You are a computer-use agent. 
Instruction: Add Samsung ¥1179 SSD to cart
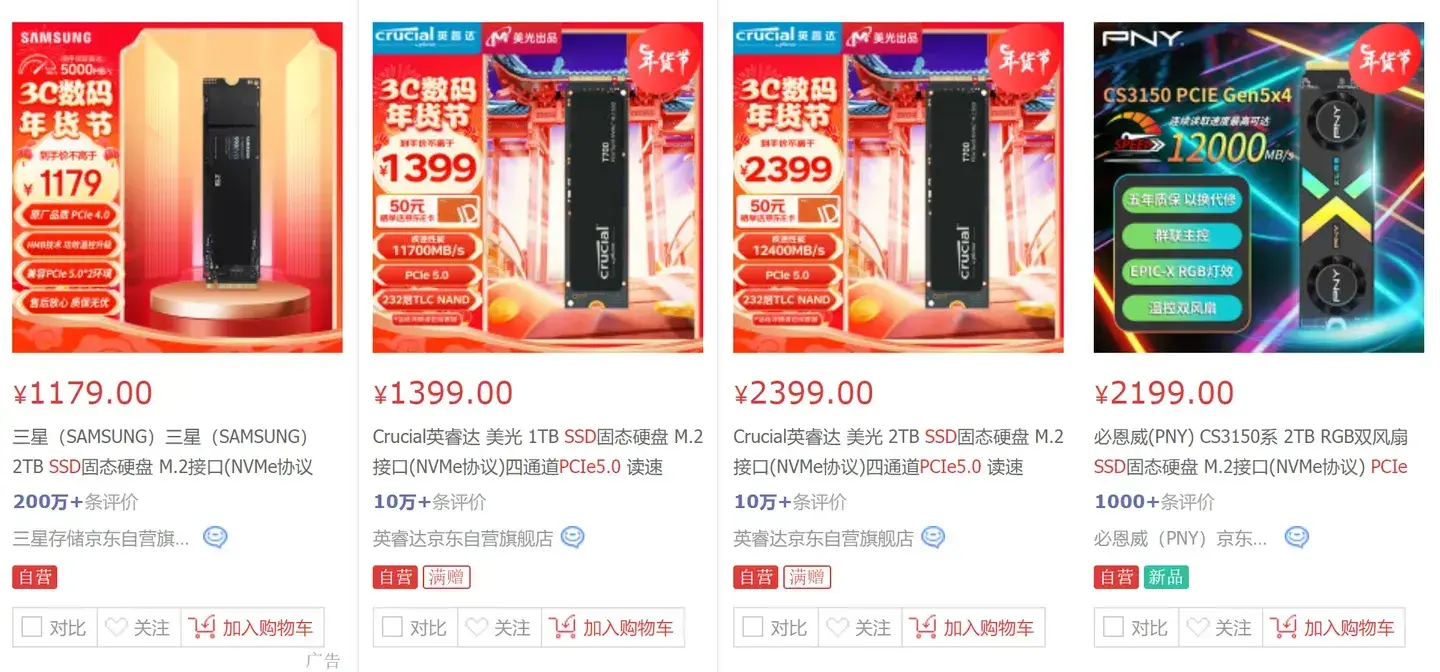point(252,628)
